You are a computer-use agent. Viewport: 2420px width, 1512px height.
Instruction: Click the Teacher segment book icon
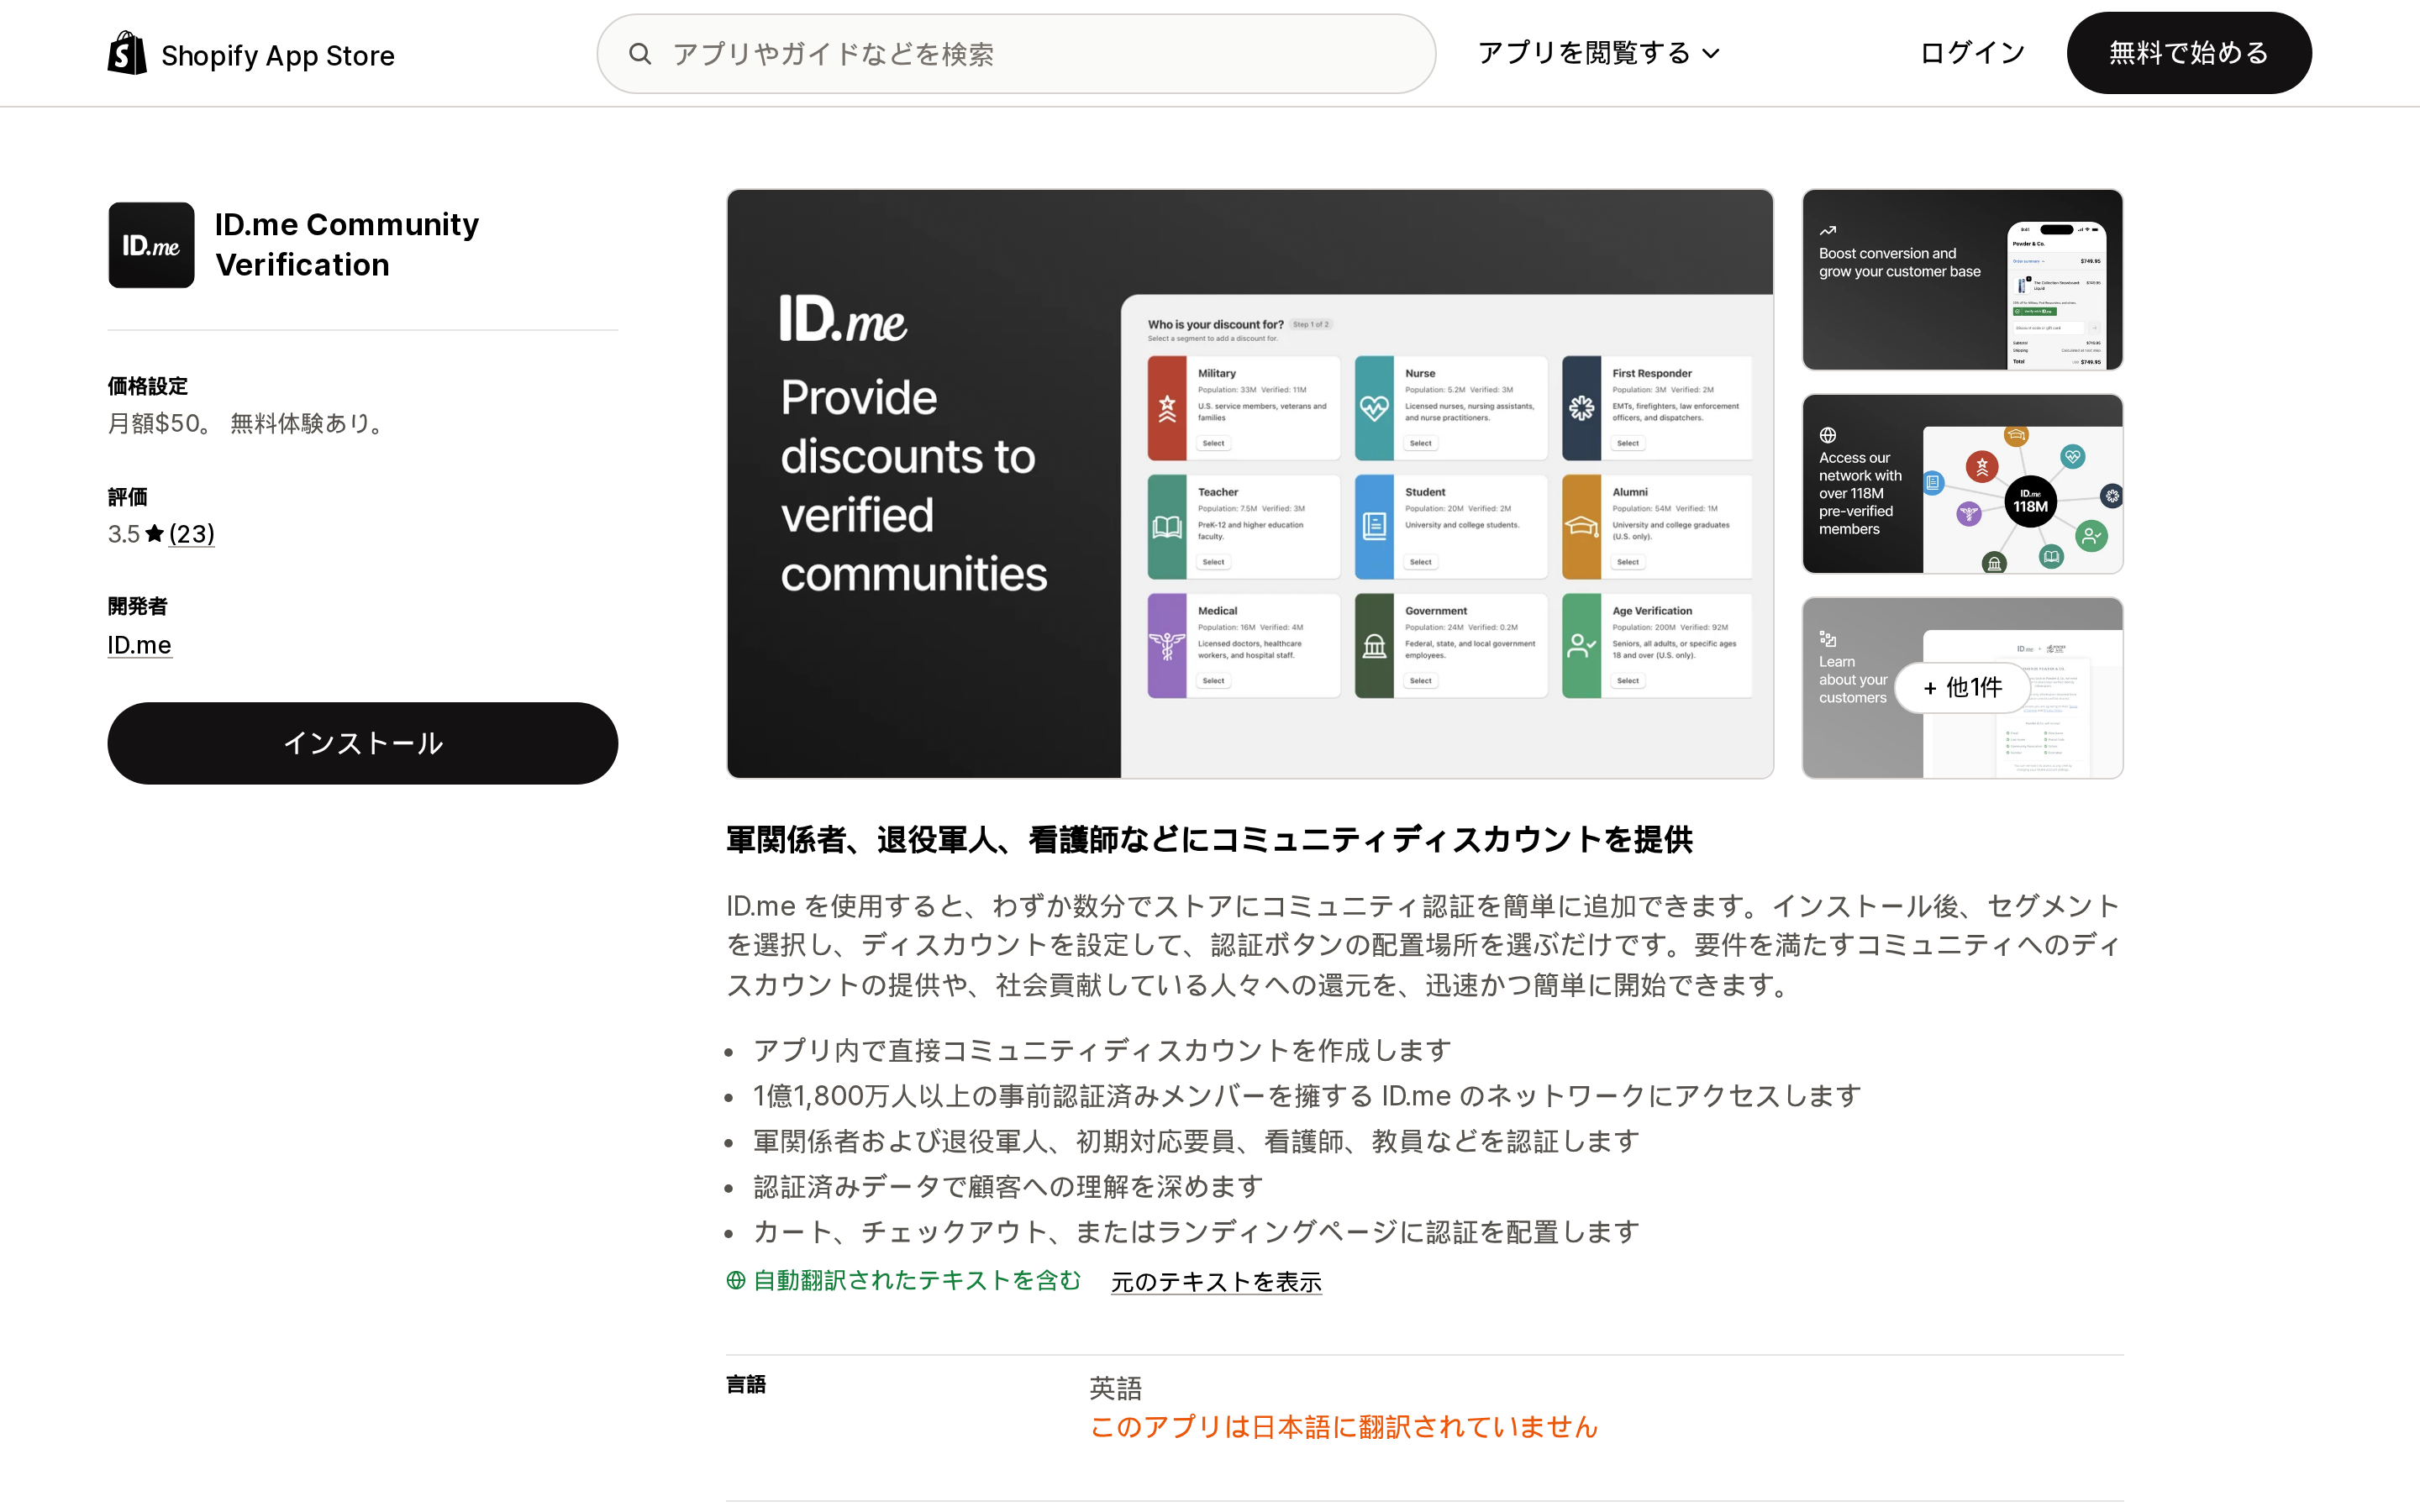click(1167, 527)
